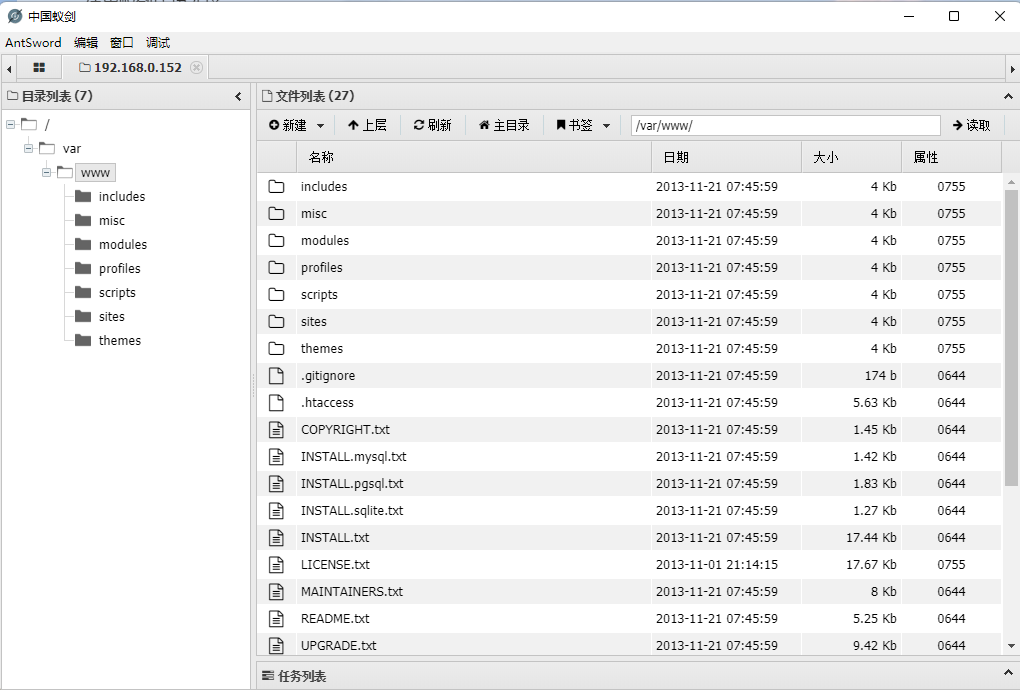Open the 调试 menu

(157, 43)
